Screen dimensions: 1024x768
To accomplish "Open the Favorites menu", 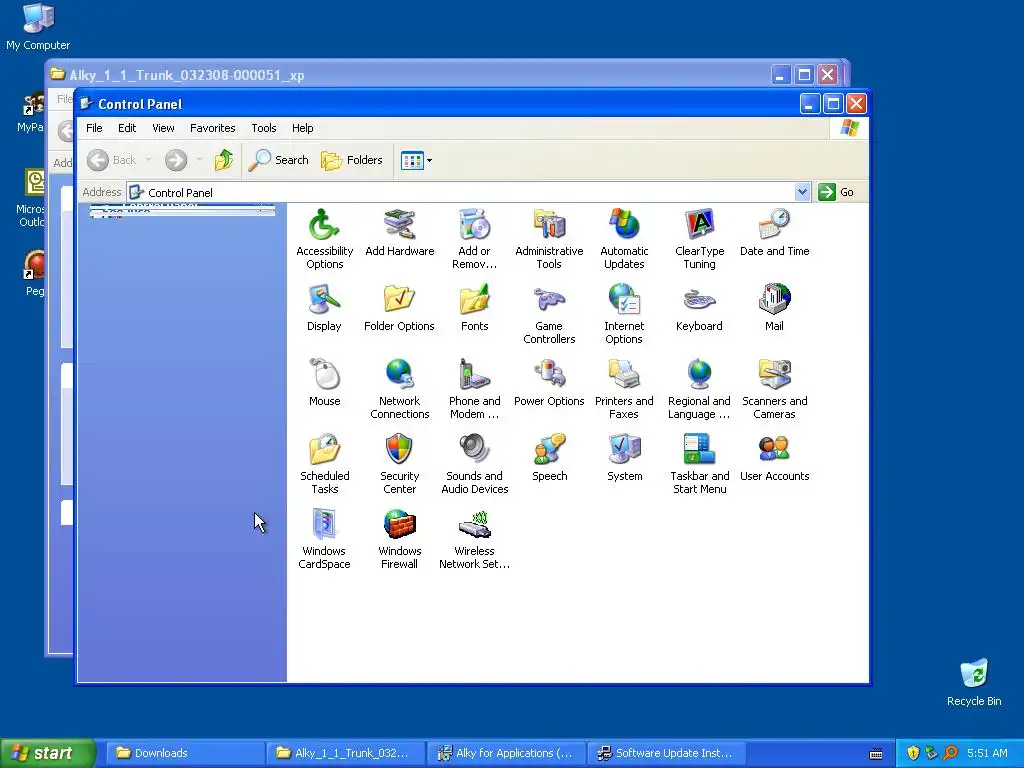I will click(212, 128).
